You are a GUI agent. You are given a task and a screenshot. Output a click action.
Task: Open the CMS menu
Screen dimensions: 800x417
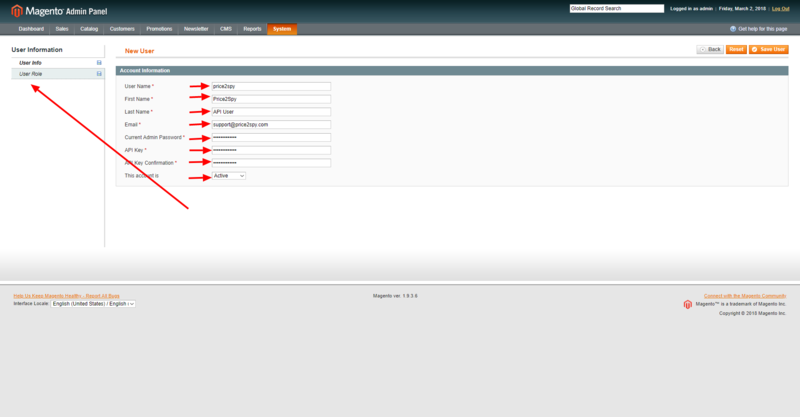(x=226, y=29)
